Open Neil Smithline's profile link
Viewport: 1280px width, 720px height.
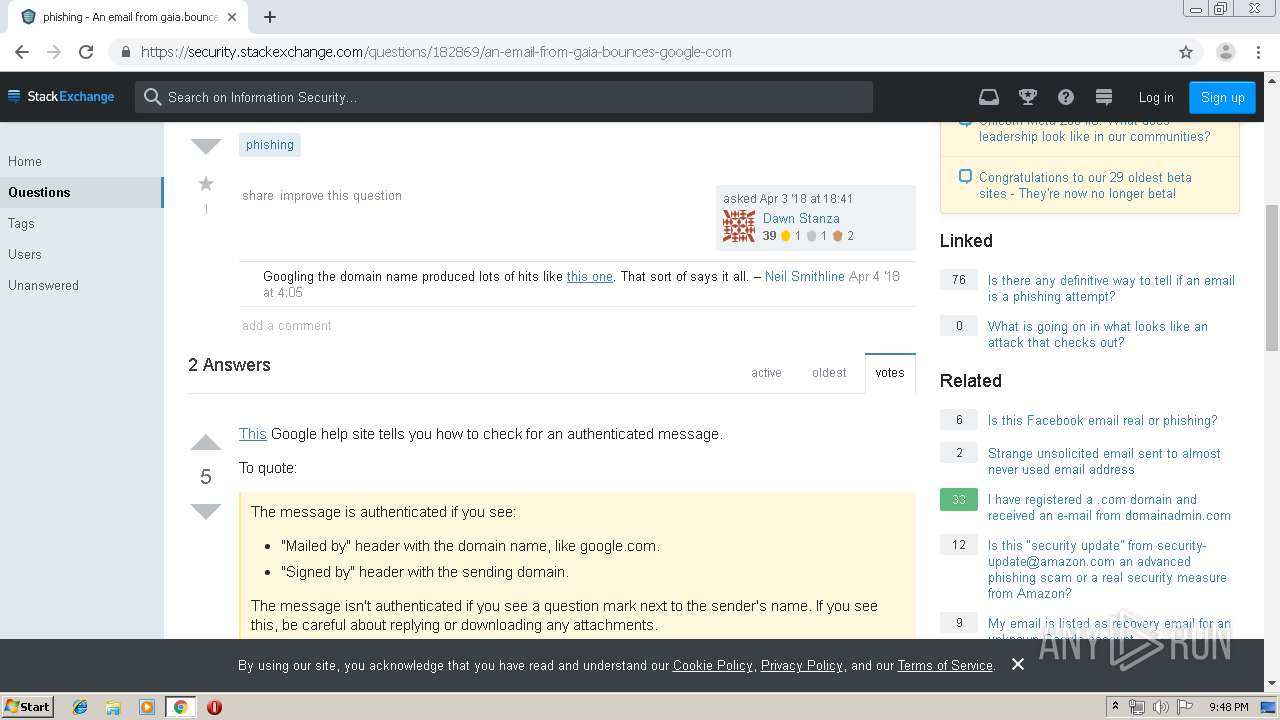[x=805, y=276]
